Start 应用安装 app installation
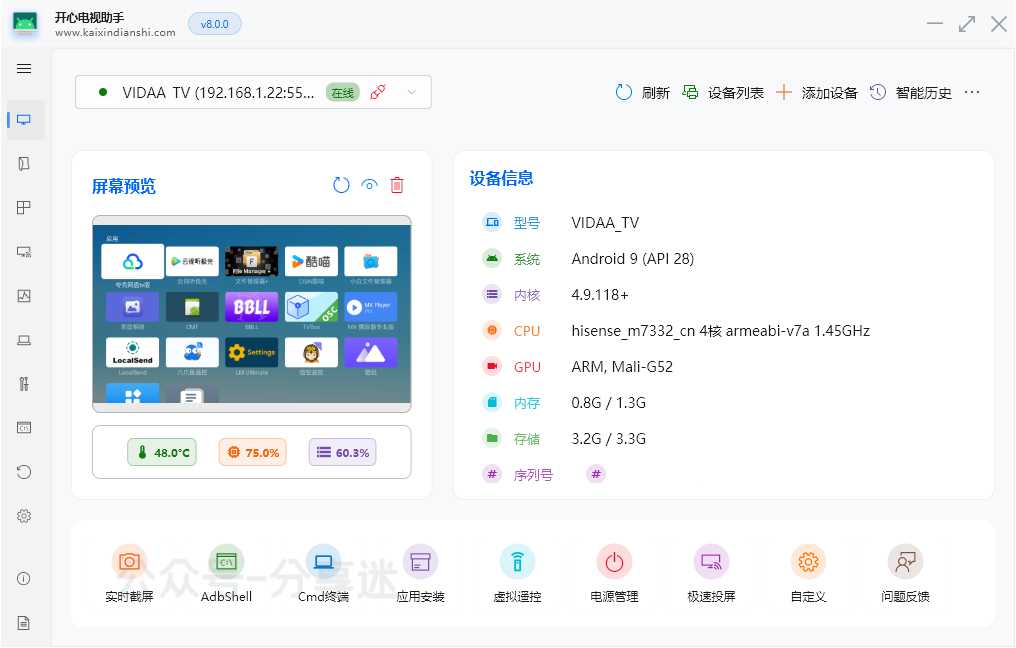This screenshot has width=1016, height=648. (419, 561)
